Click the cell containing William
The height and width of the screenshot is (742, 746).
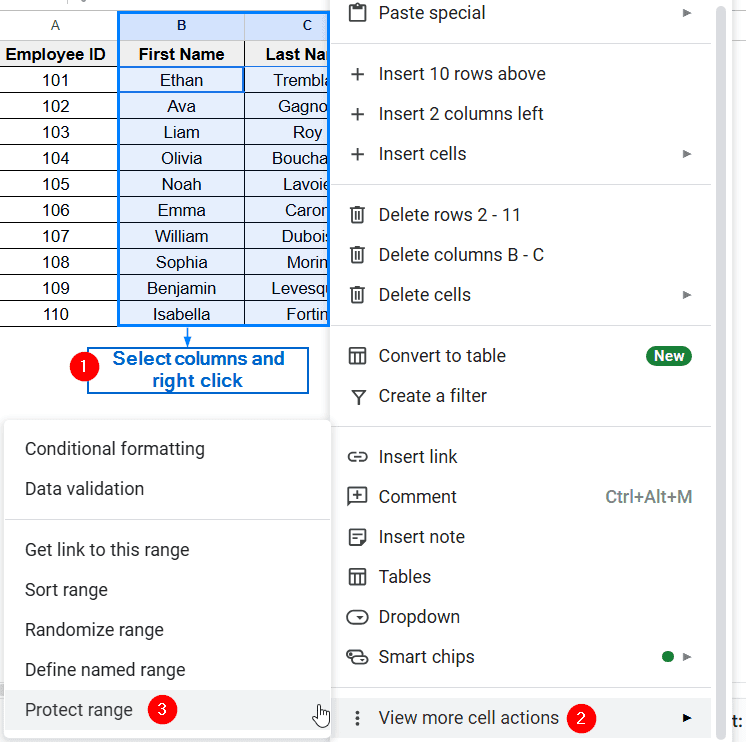(181, 236)
